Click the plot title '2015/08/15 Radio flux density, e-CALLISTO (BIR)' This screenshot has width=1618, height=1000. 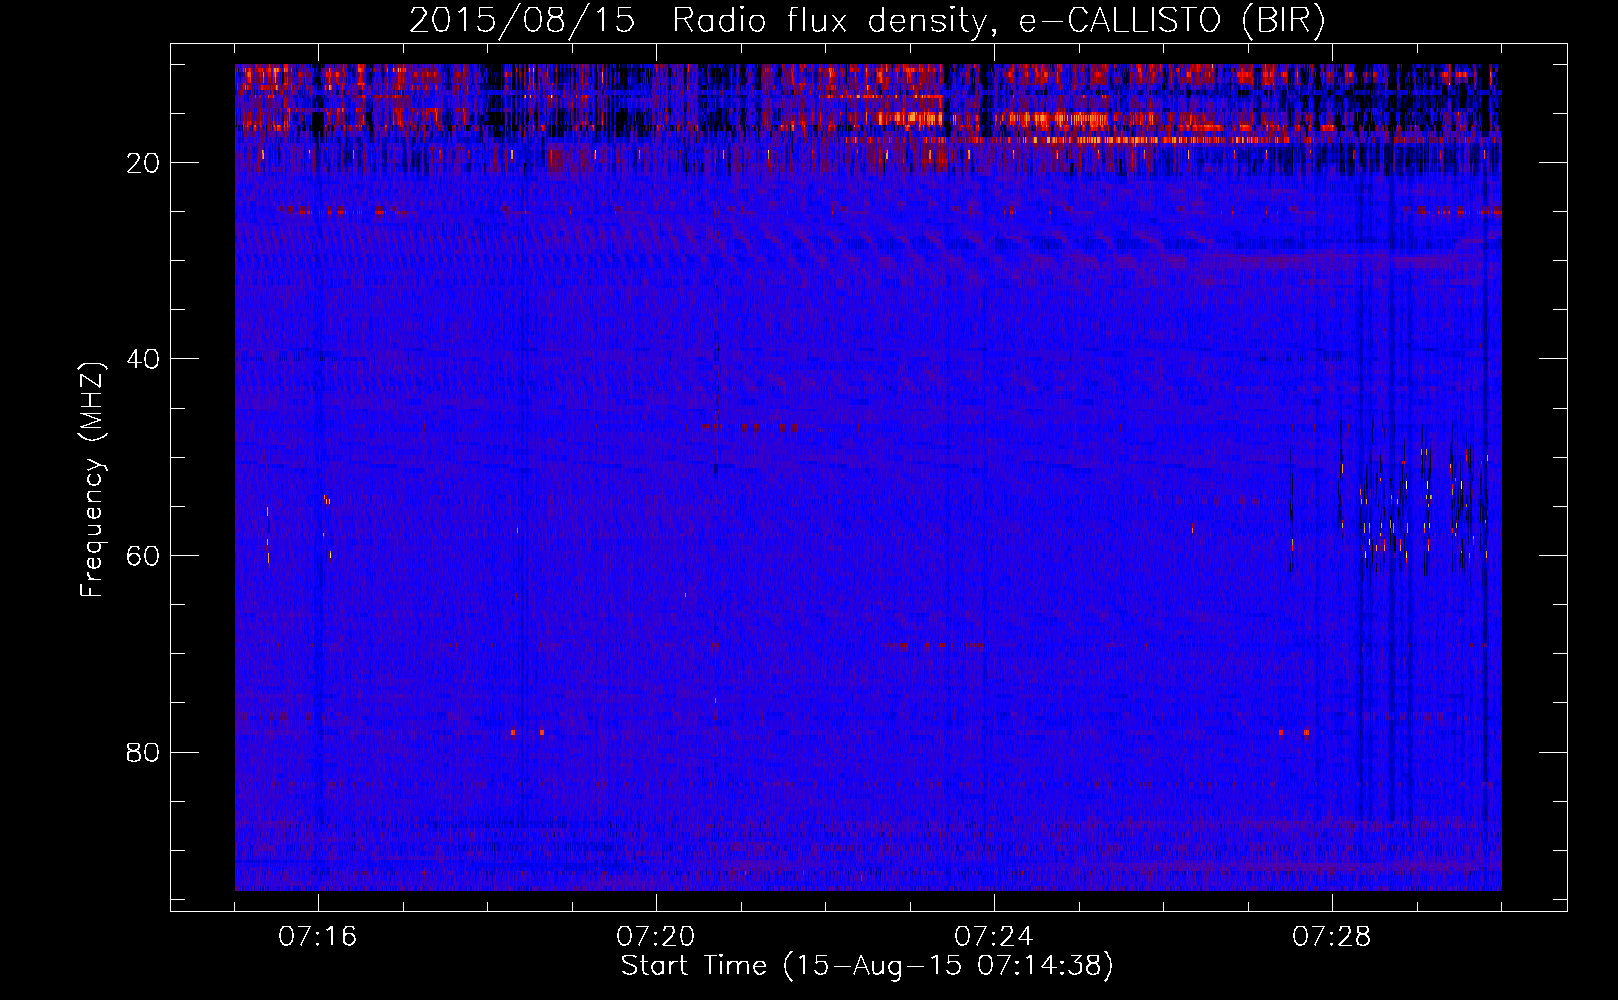pos(867,20)
